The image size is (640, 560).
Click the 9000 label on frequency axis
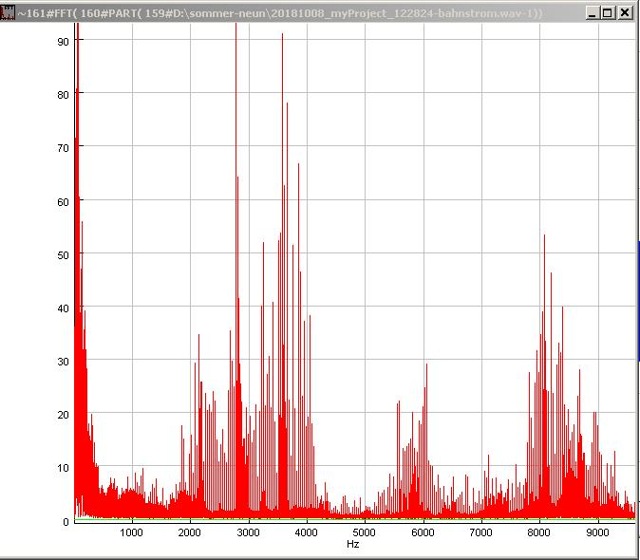pyautogui.click(x=598, y=533)
